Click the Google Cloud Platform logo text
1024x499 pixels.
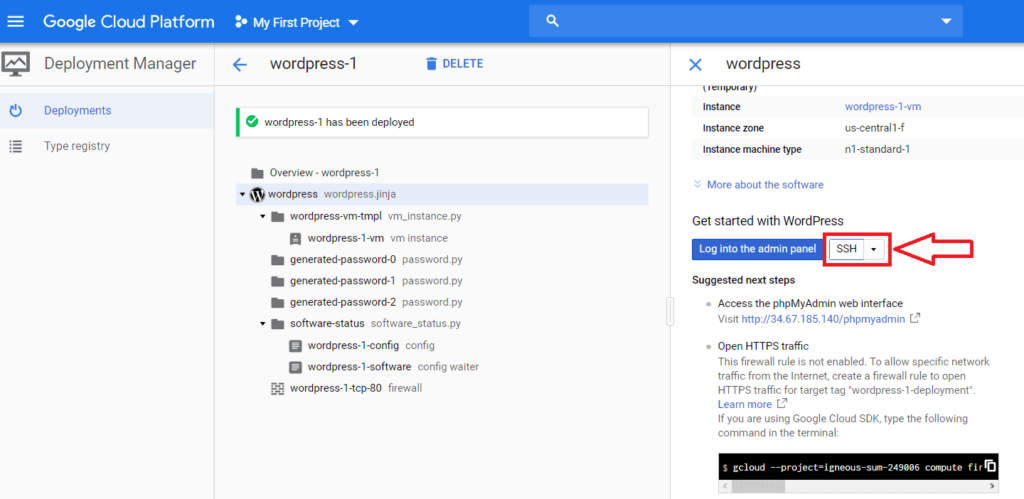tap(129, 22)
